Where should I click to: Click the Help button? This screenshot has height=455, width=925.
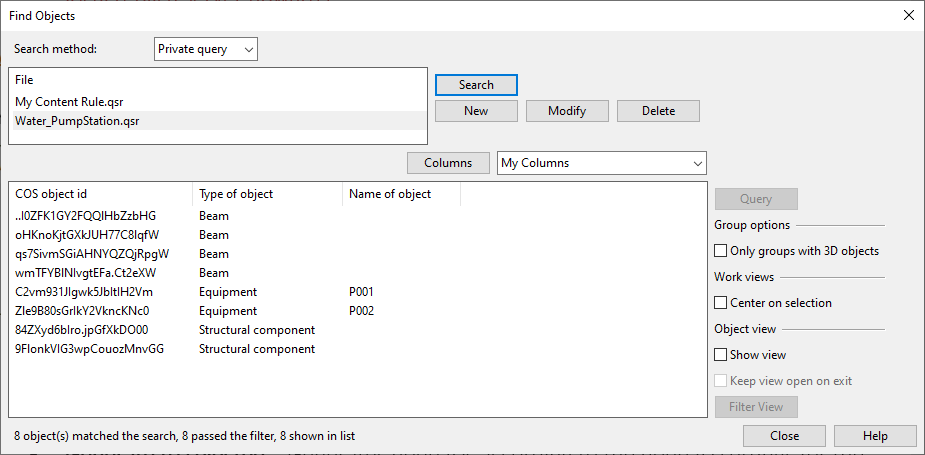point(875,436)
